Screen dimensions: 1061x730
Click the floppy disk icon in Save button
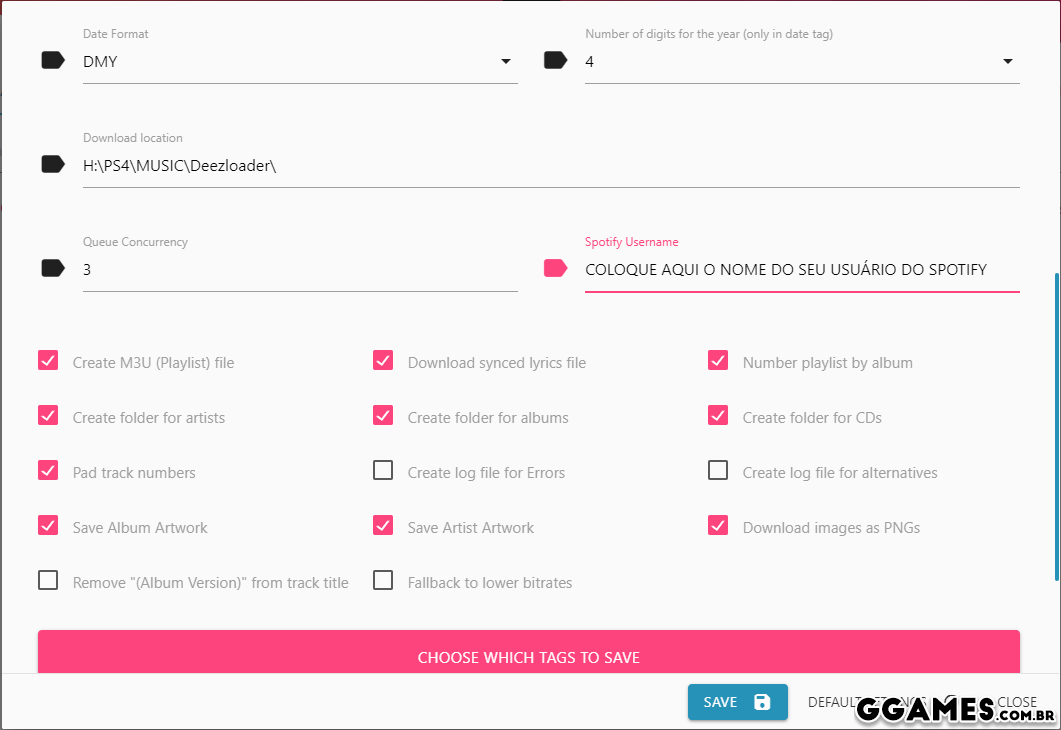coord(762,702)
